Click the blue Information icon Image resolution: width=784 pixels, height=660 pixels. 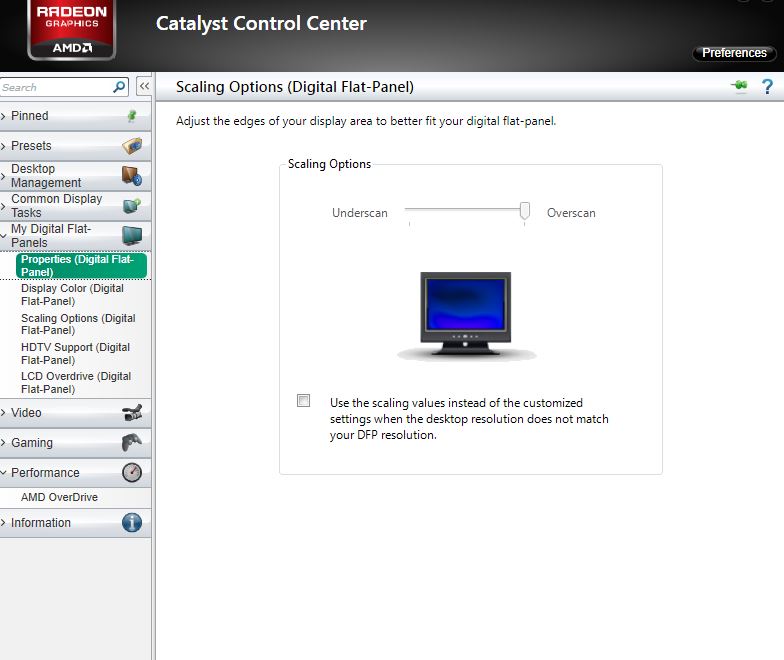click(132, 522)
